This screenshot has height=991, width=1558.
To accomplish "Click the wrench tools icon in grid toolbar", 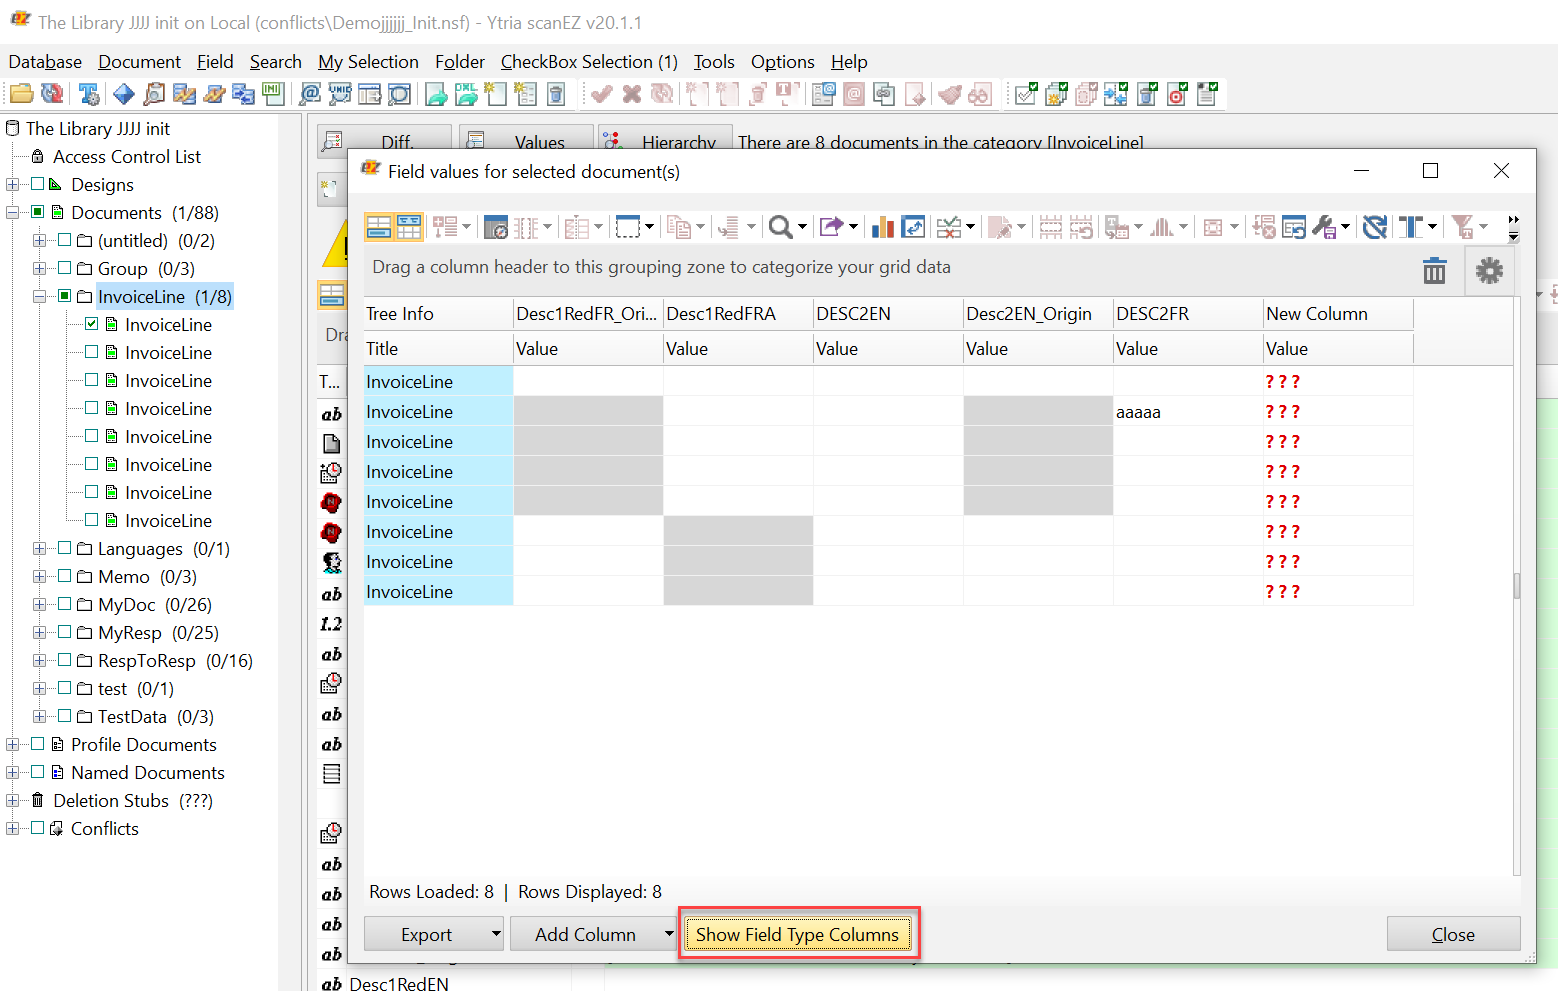I will [x=1324, y=228].
